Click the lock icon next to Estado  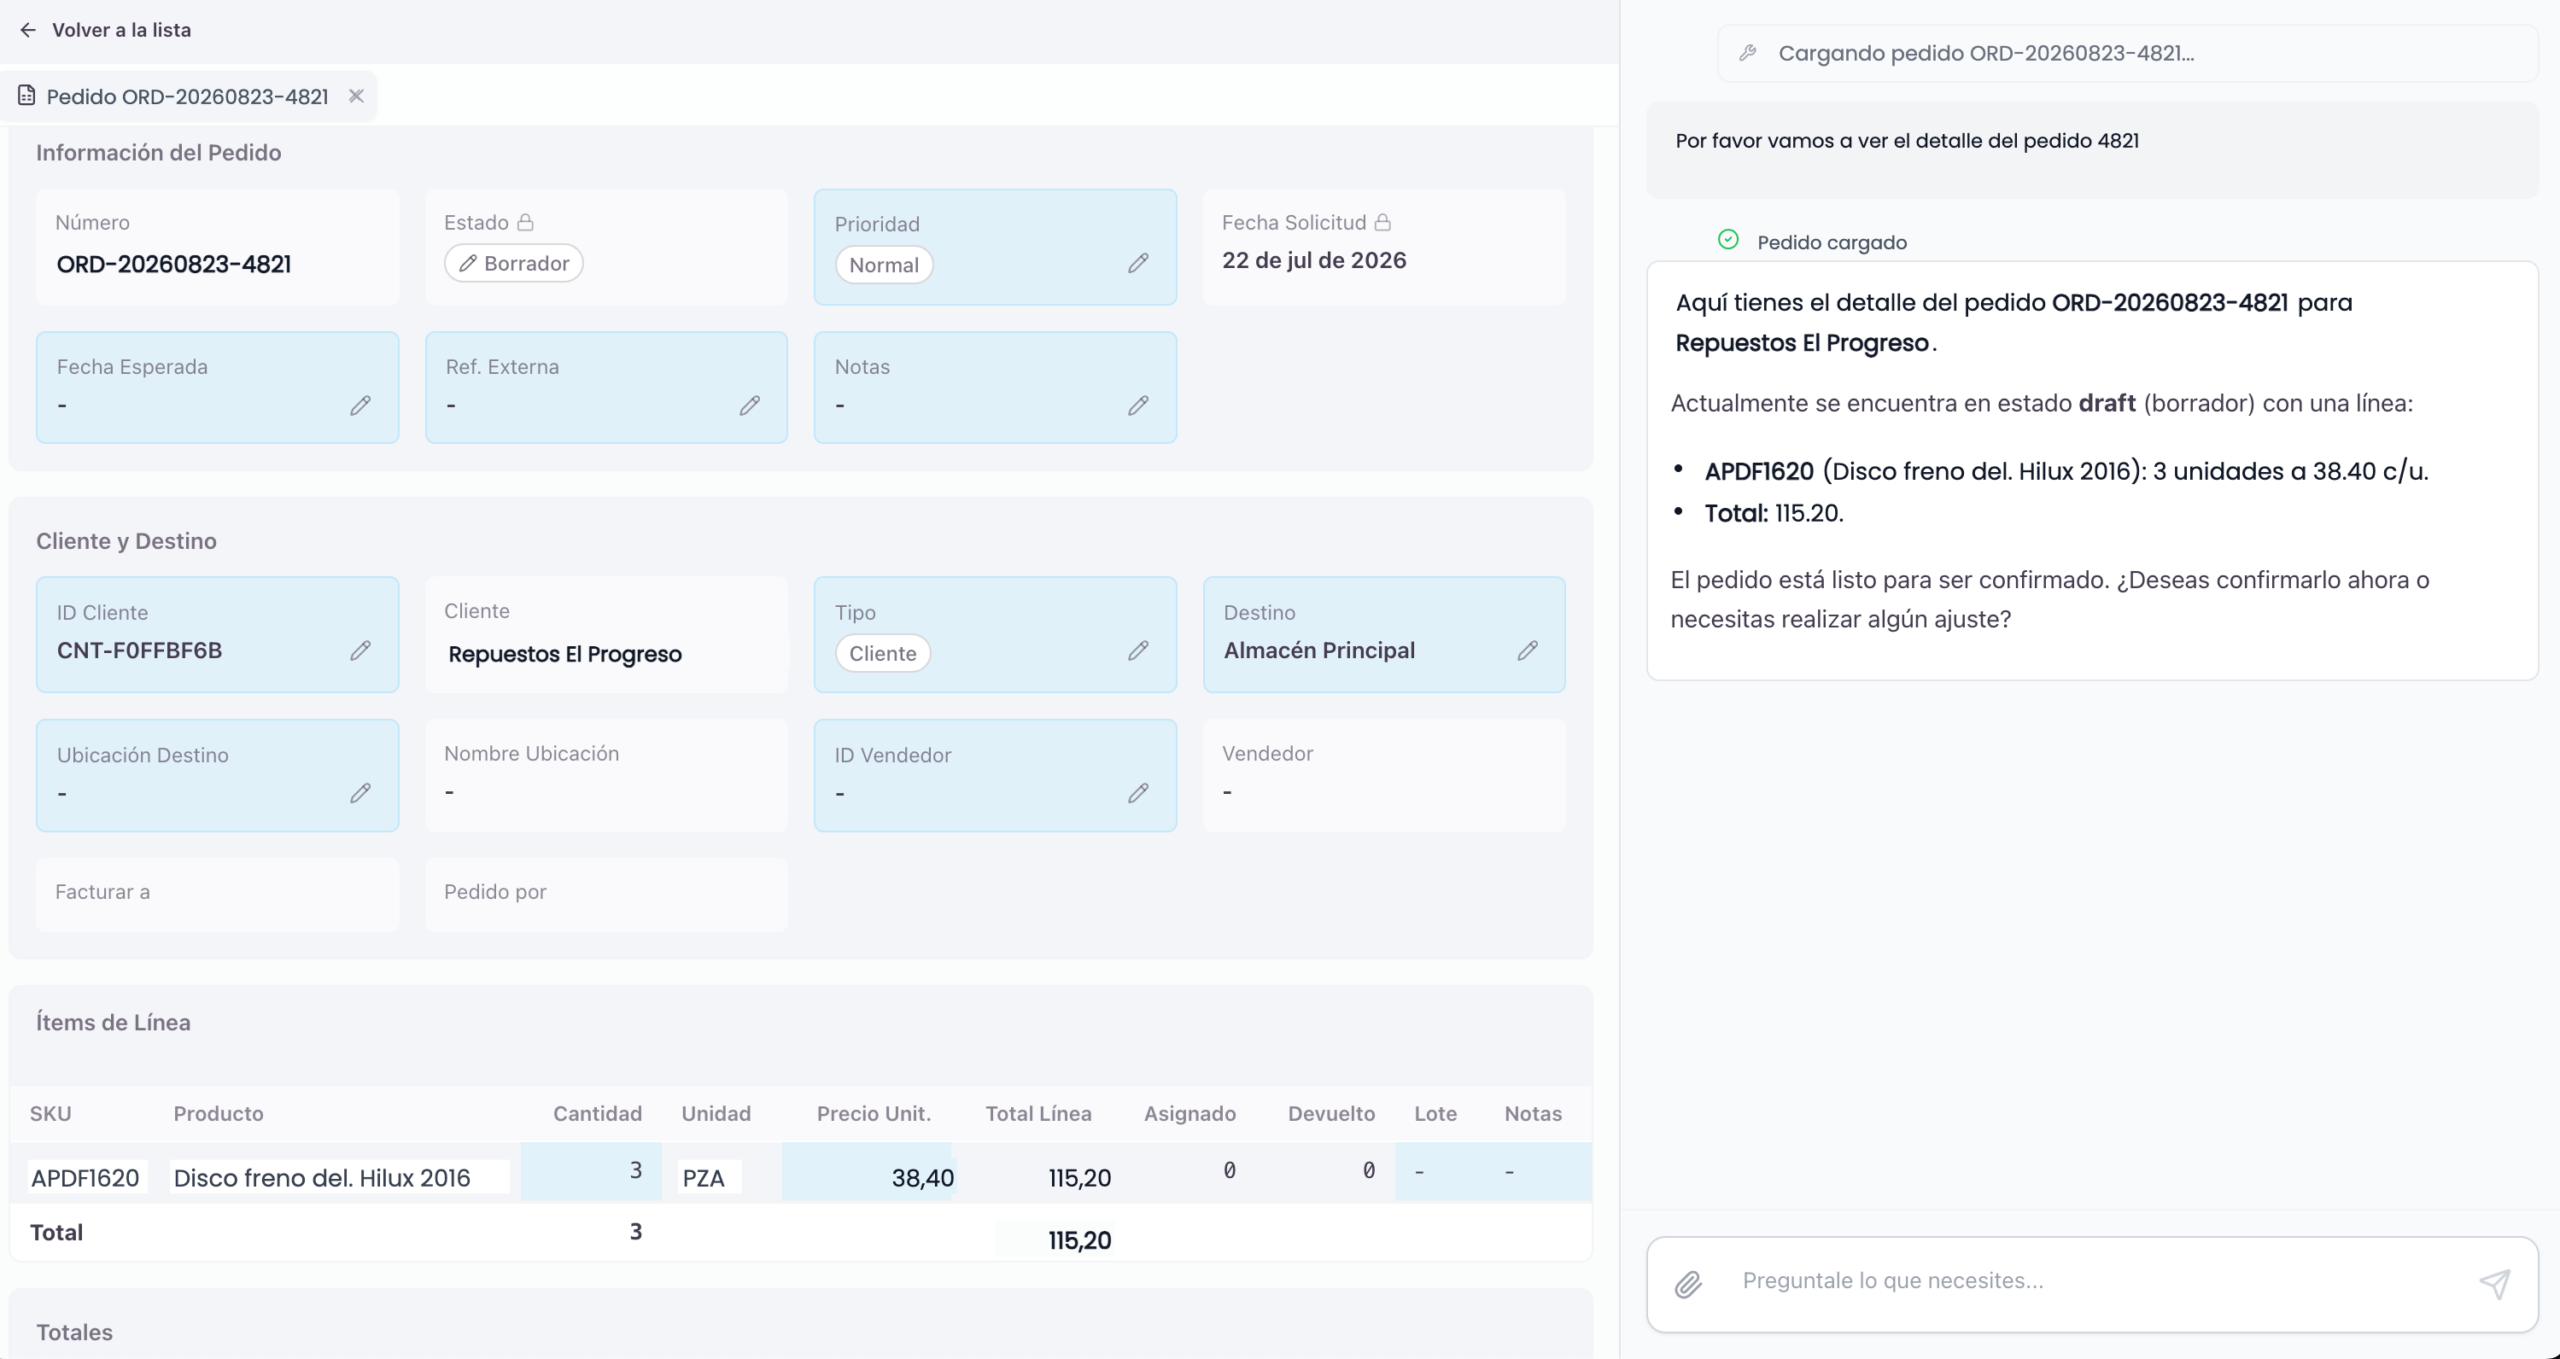click(525, 222)
